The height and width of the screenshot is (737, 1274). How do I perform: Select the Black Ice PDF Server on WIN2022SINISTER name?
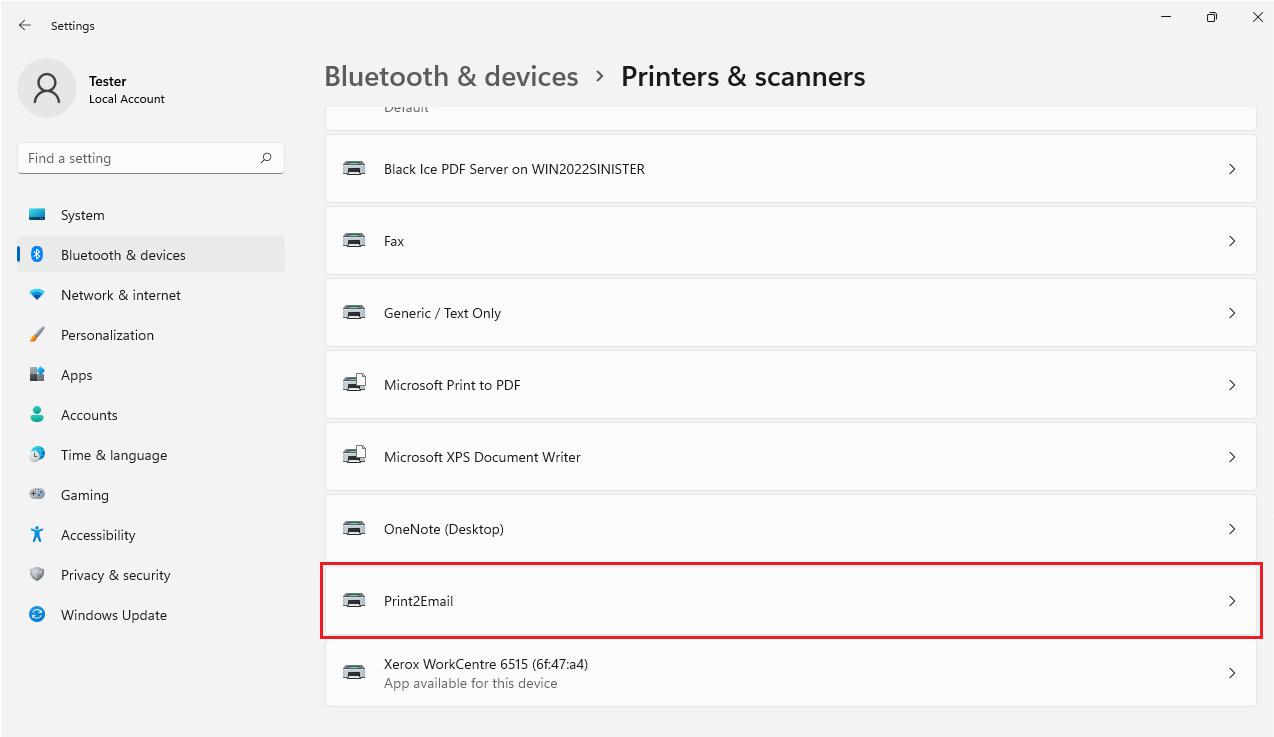point(514,169)
